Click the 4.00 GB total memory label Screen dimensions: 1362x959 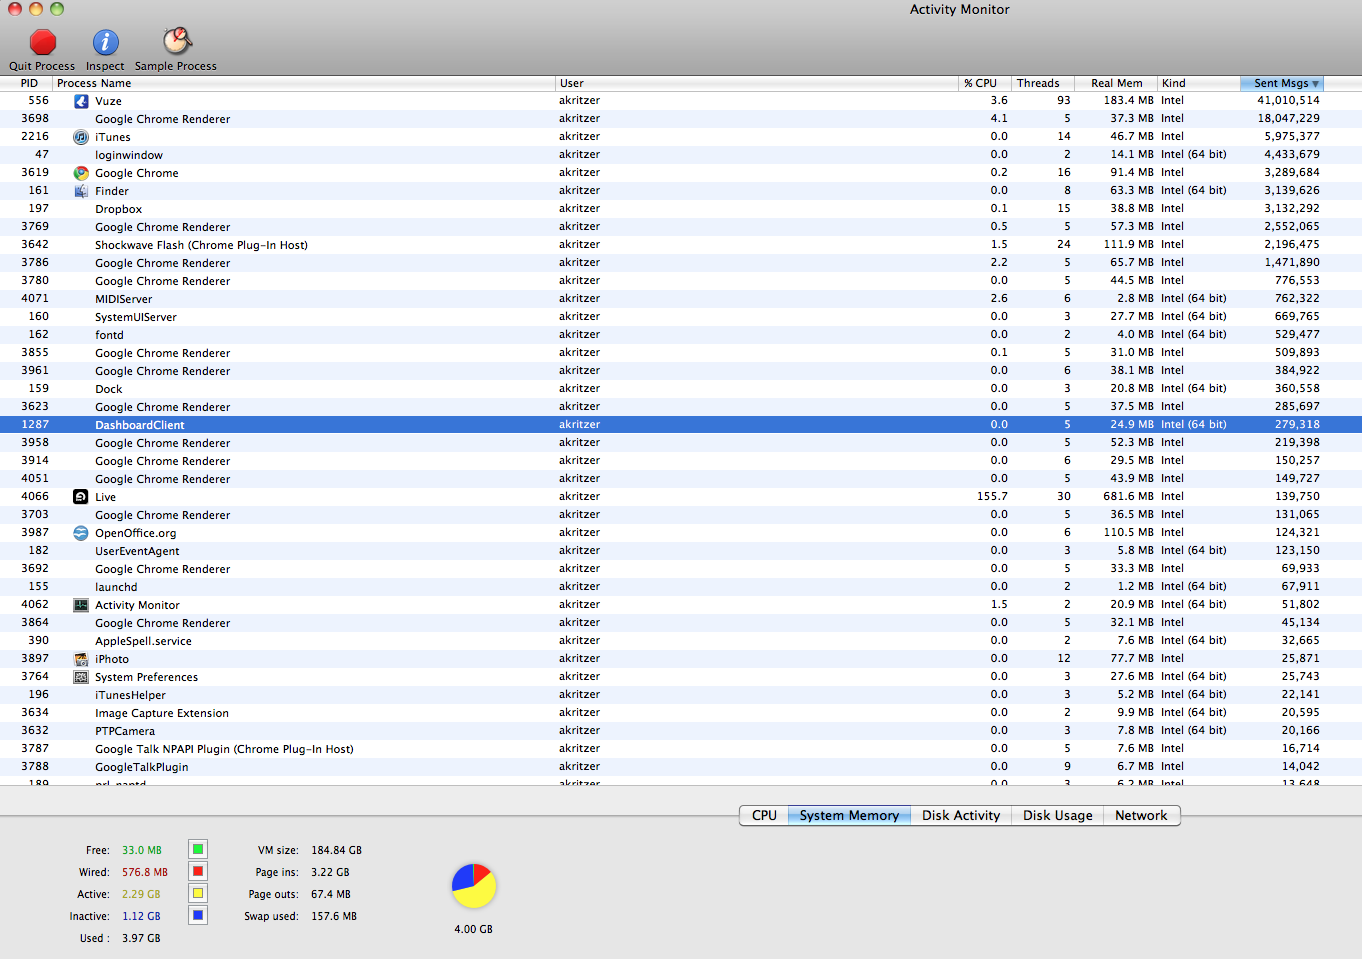coord(473,929)
